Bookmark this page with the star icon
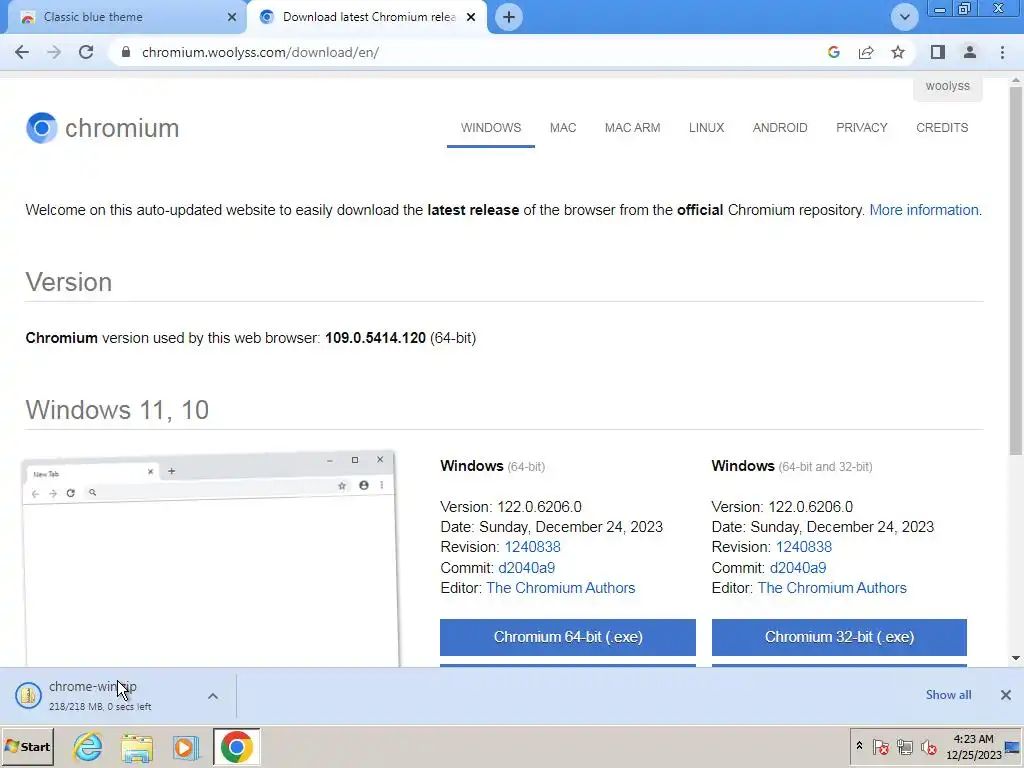Image resolution: width=1024 pixels, height=768 pixels. point(898,52)
